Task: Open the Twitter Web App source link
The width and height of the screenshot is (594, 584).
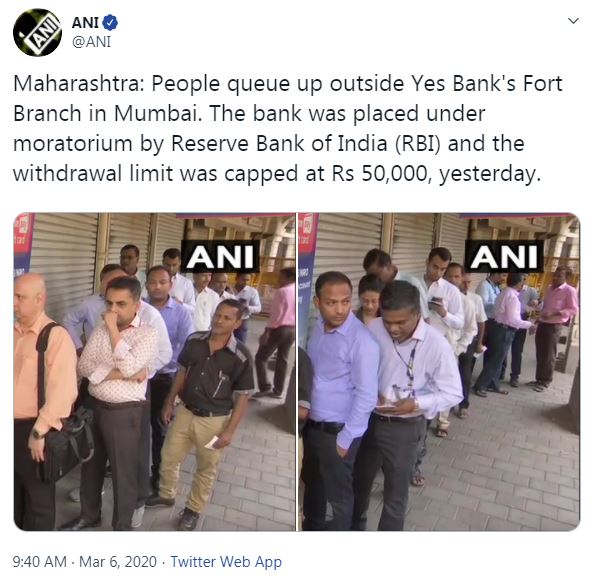Action: (226, 562)
